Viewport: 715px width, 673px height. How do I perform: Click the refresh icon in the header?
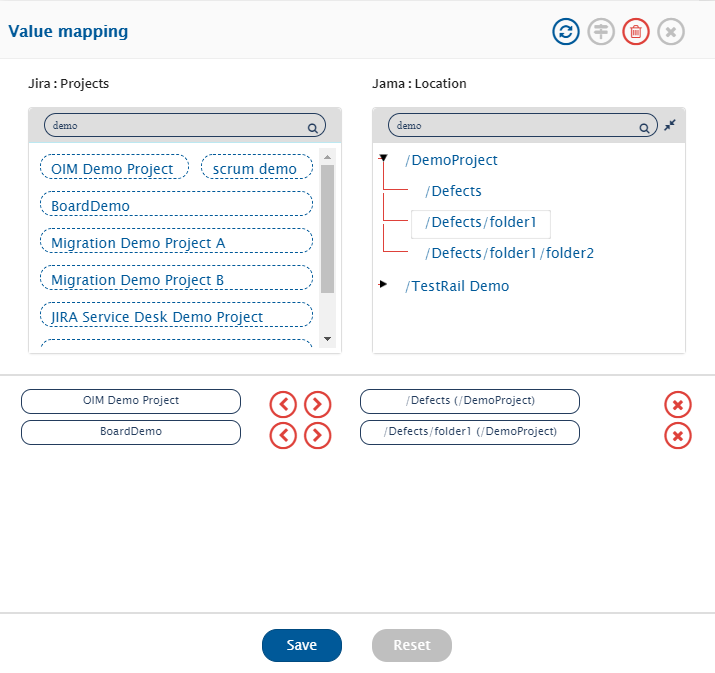click(x=566, y=32)
